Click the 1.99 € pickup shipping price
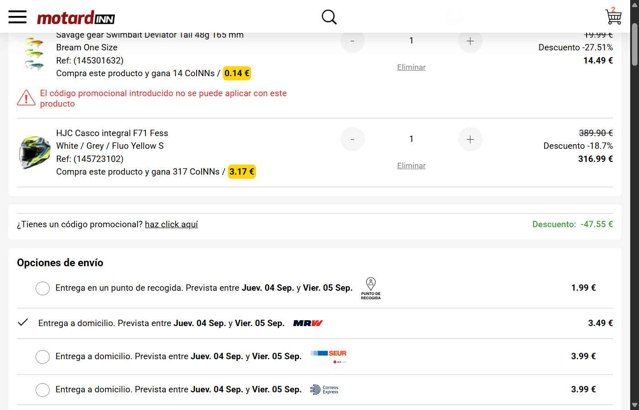The image size is (639, 410). click(x=584, y=288)
